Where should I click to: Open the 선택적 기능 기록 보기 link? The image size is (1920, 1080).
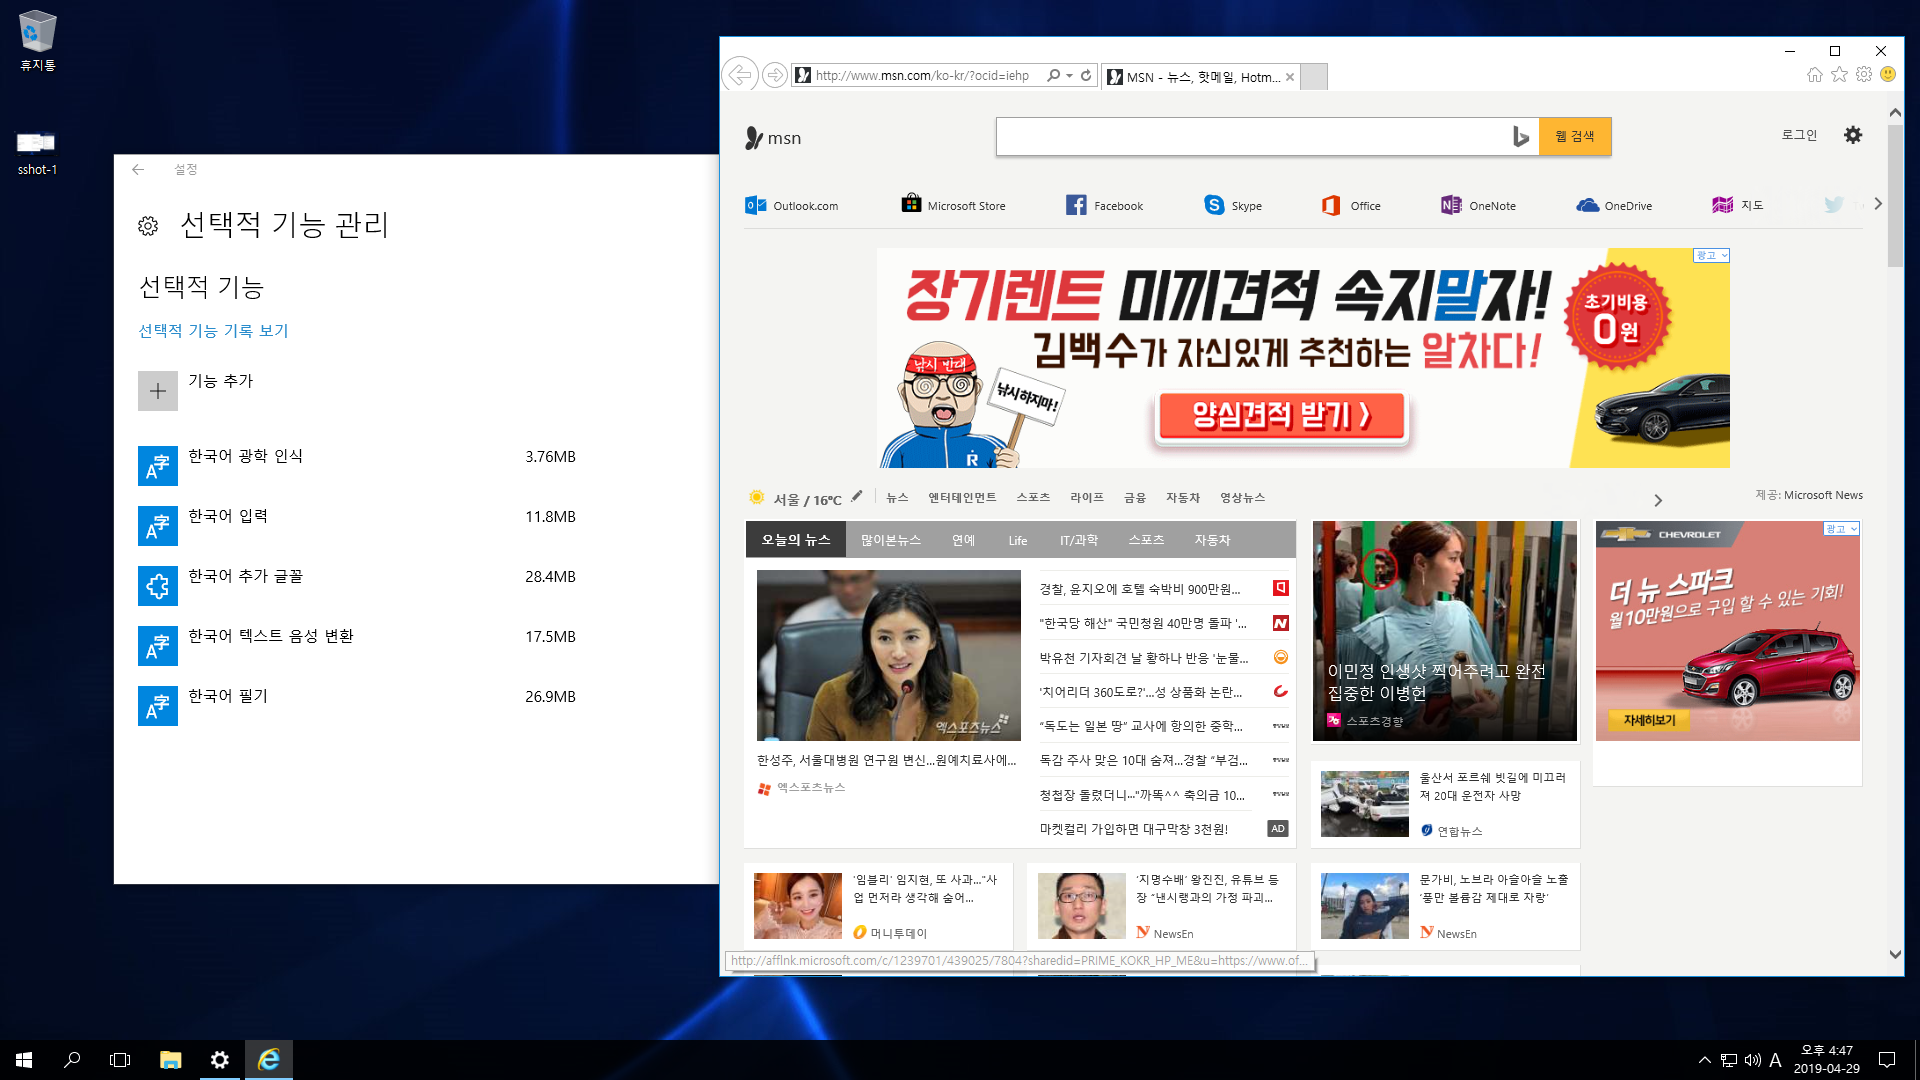click(213, 331)
